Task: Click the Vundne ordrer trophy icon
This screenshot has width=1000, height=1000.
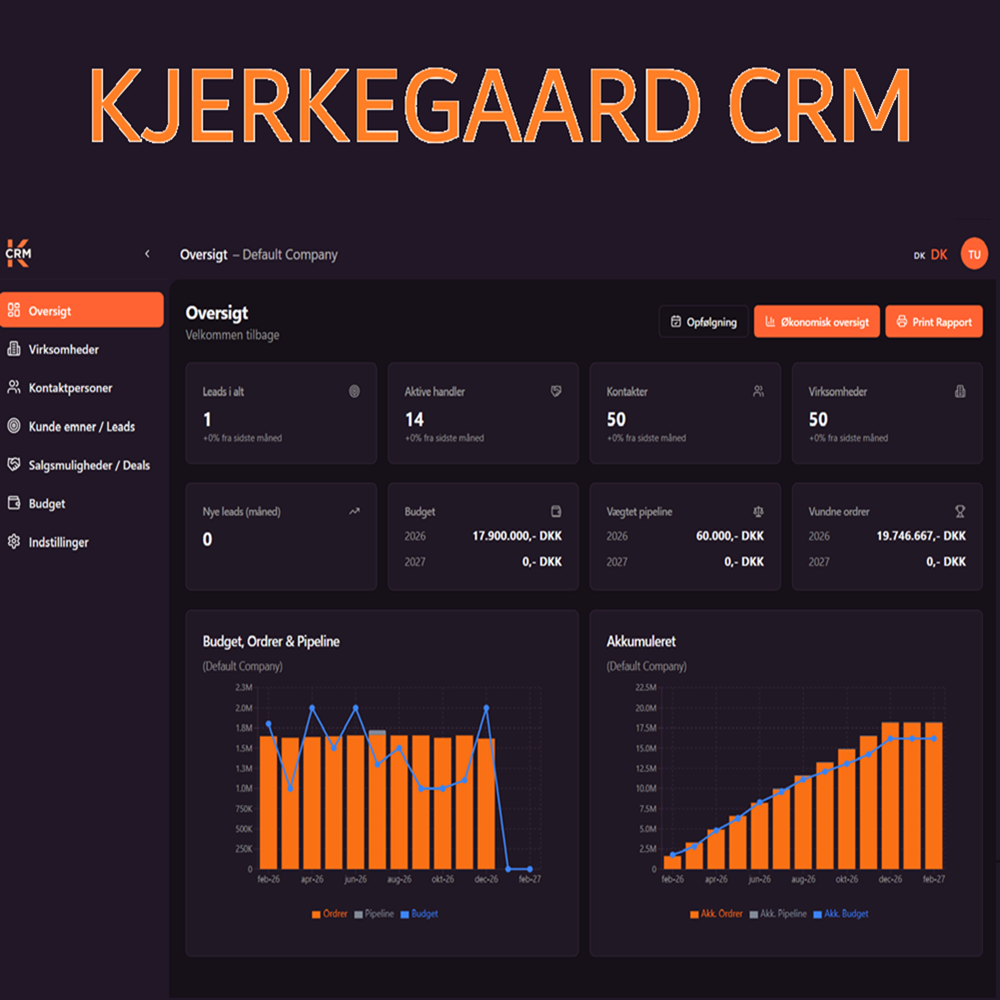Action: pos(960,511)
